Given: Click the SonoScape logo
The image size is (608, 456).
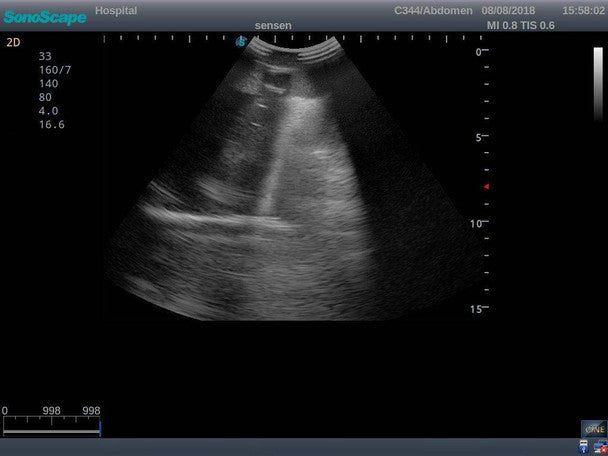Looking at the screenshot, I should tap(45, 17).
